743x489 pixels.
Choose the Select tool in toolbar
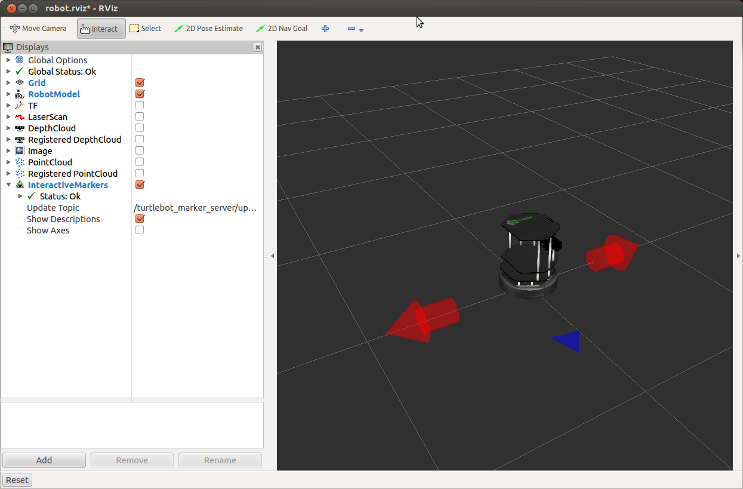pos(145,28)
